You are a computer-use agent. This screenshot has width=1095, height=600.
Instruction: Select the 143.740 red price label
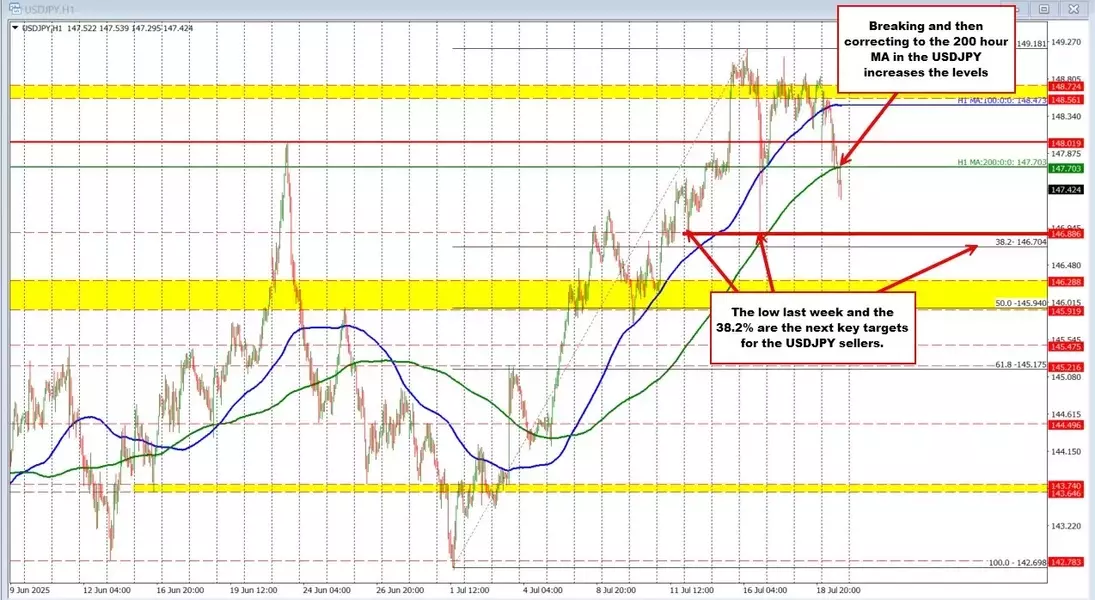(x=1066, y=485)
